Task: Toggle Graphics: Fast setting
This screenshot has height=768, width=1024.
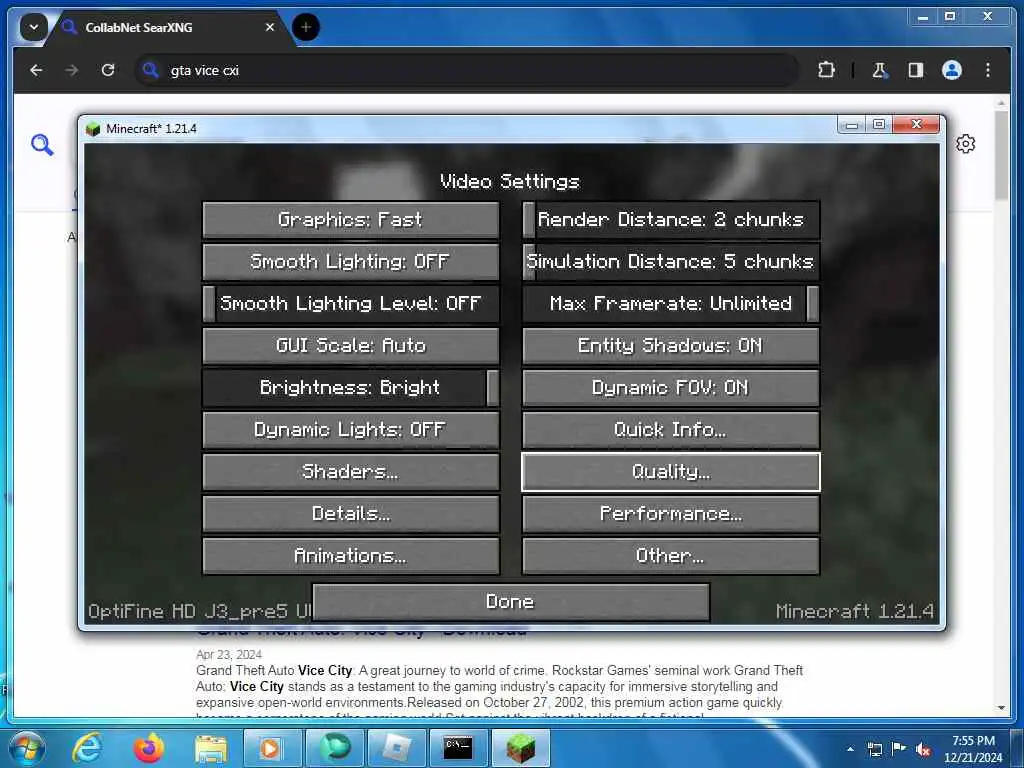Action: 351,220
